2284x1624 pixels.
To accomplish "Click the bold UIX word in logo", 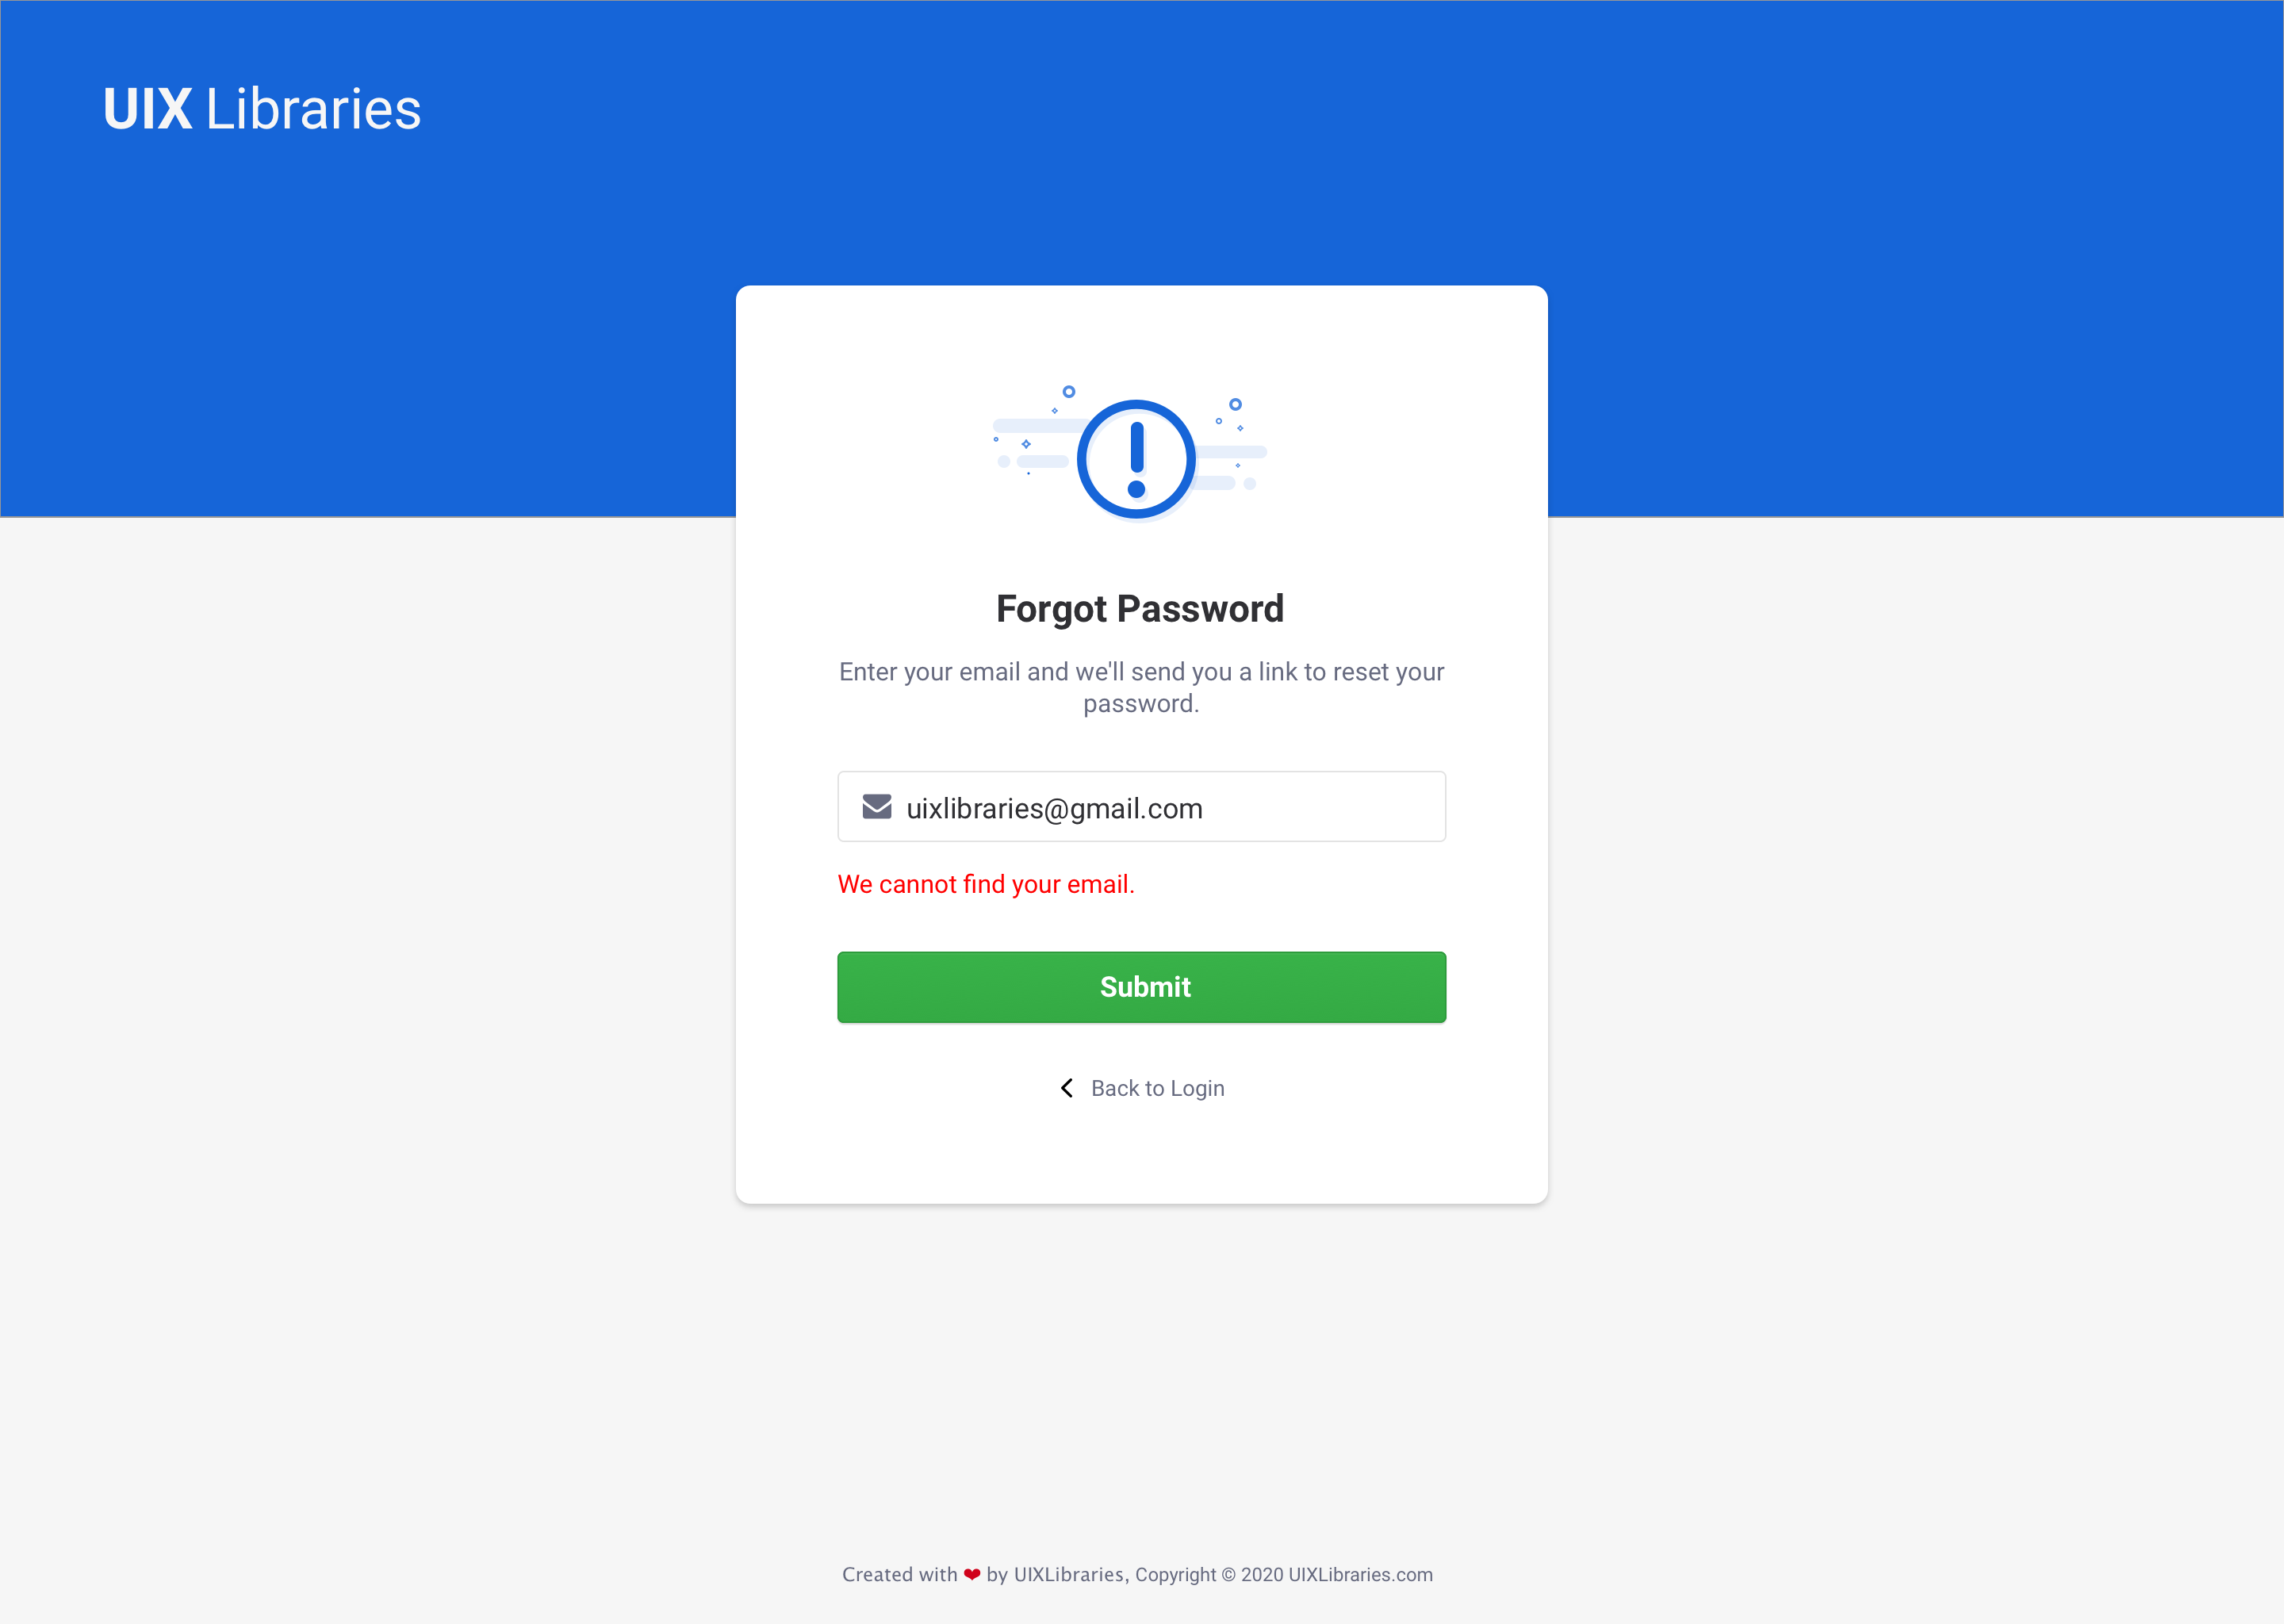I will [147, 109].
